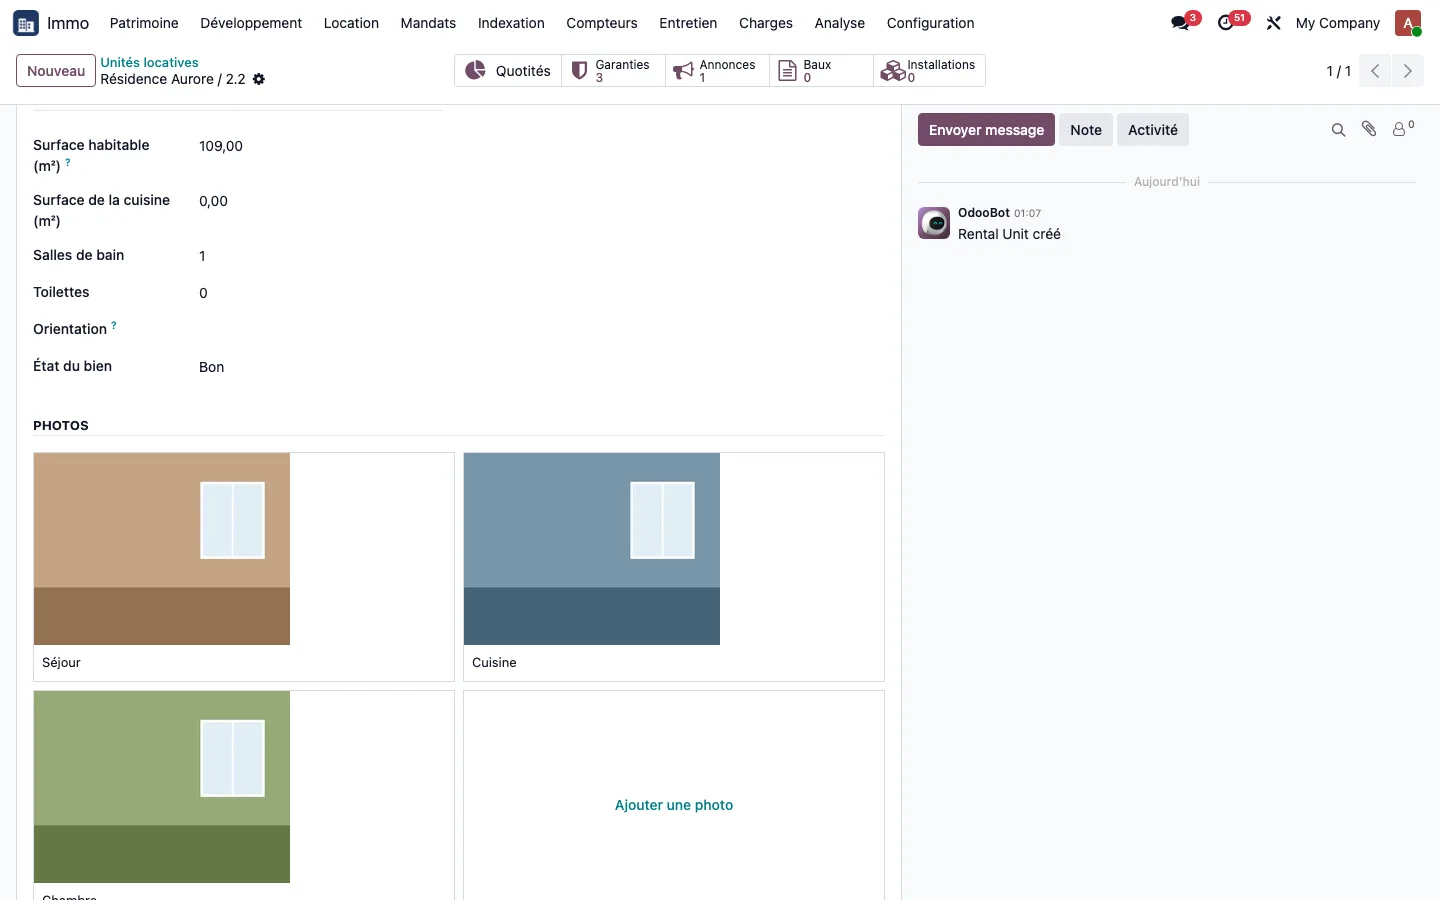Open the Mandats menu
Screen dimensions: 1440x900
(428, 23)
